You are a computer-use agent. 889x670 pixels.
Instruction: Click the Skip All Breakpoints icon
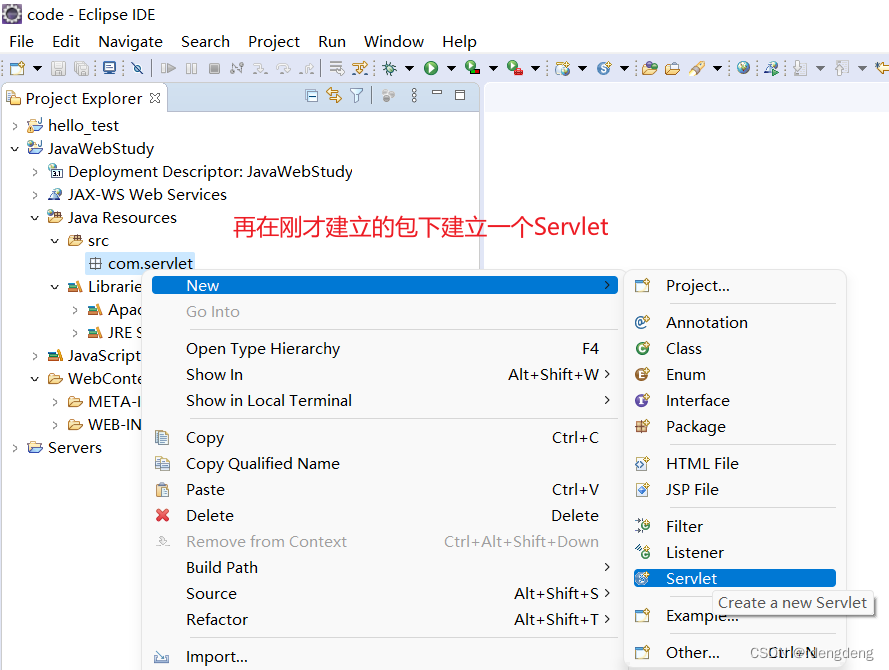pos(137,69)
